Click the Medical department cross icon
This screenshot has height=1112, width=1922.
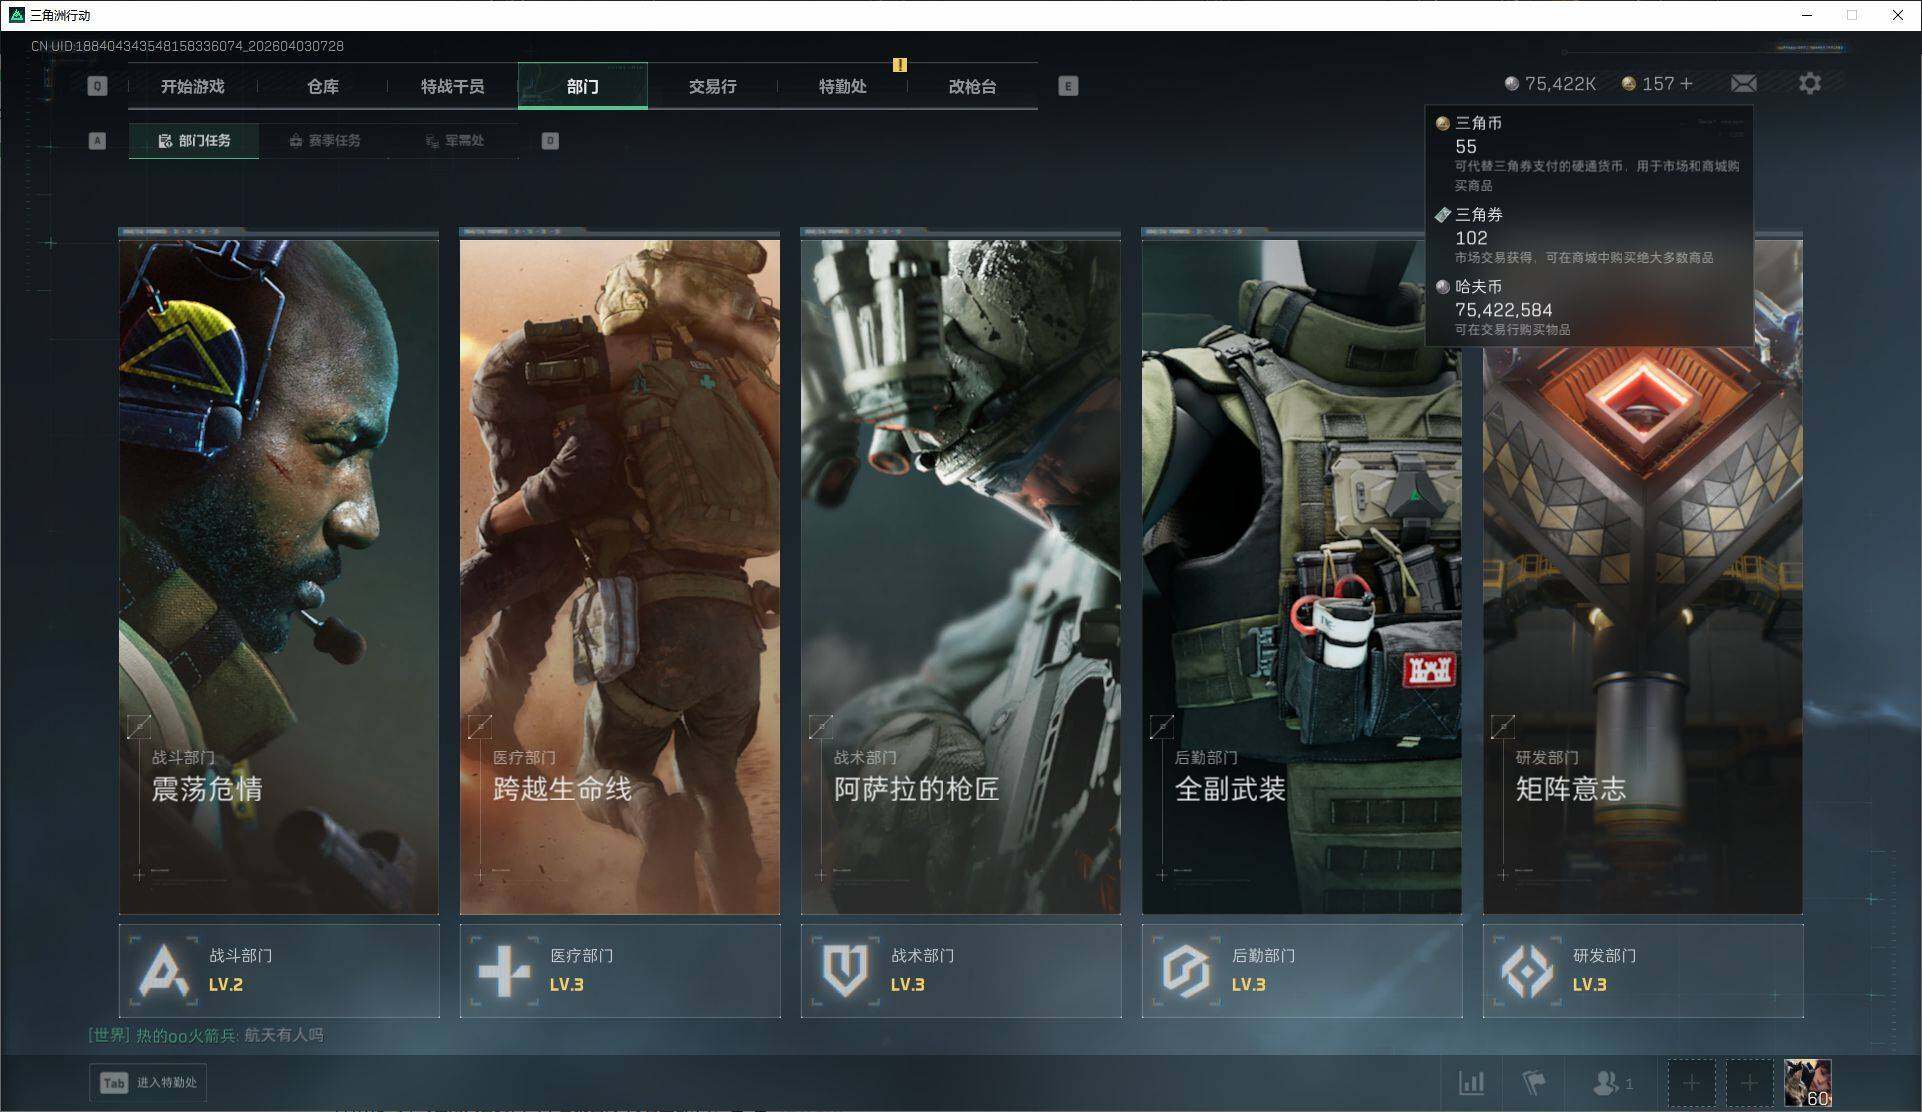pos(504,970)
